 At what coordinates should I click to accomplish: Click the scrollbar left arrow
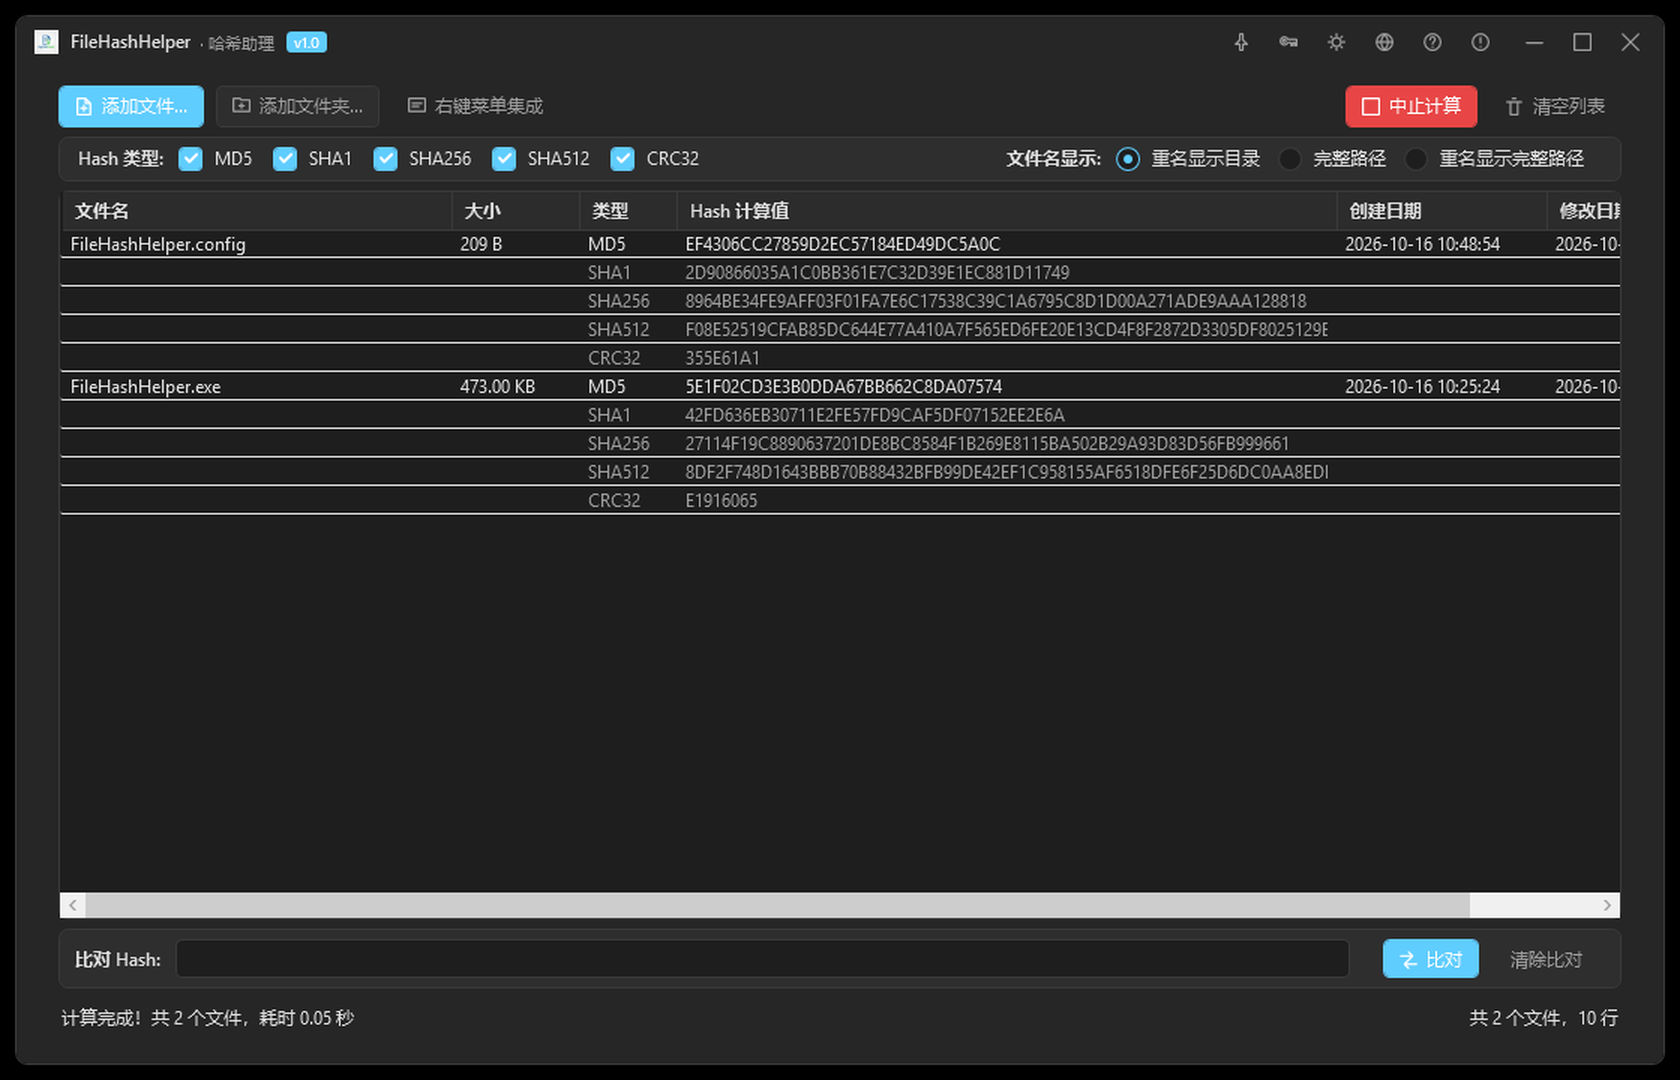coord(72,905)
